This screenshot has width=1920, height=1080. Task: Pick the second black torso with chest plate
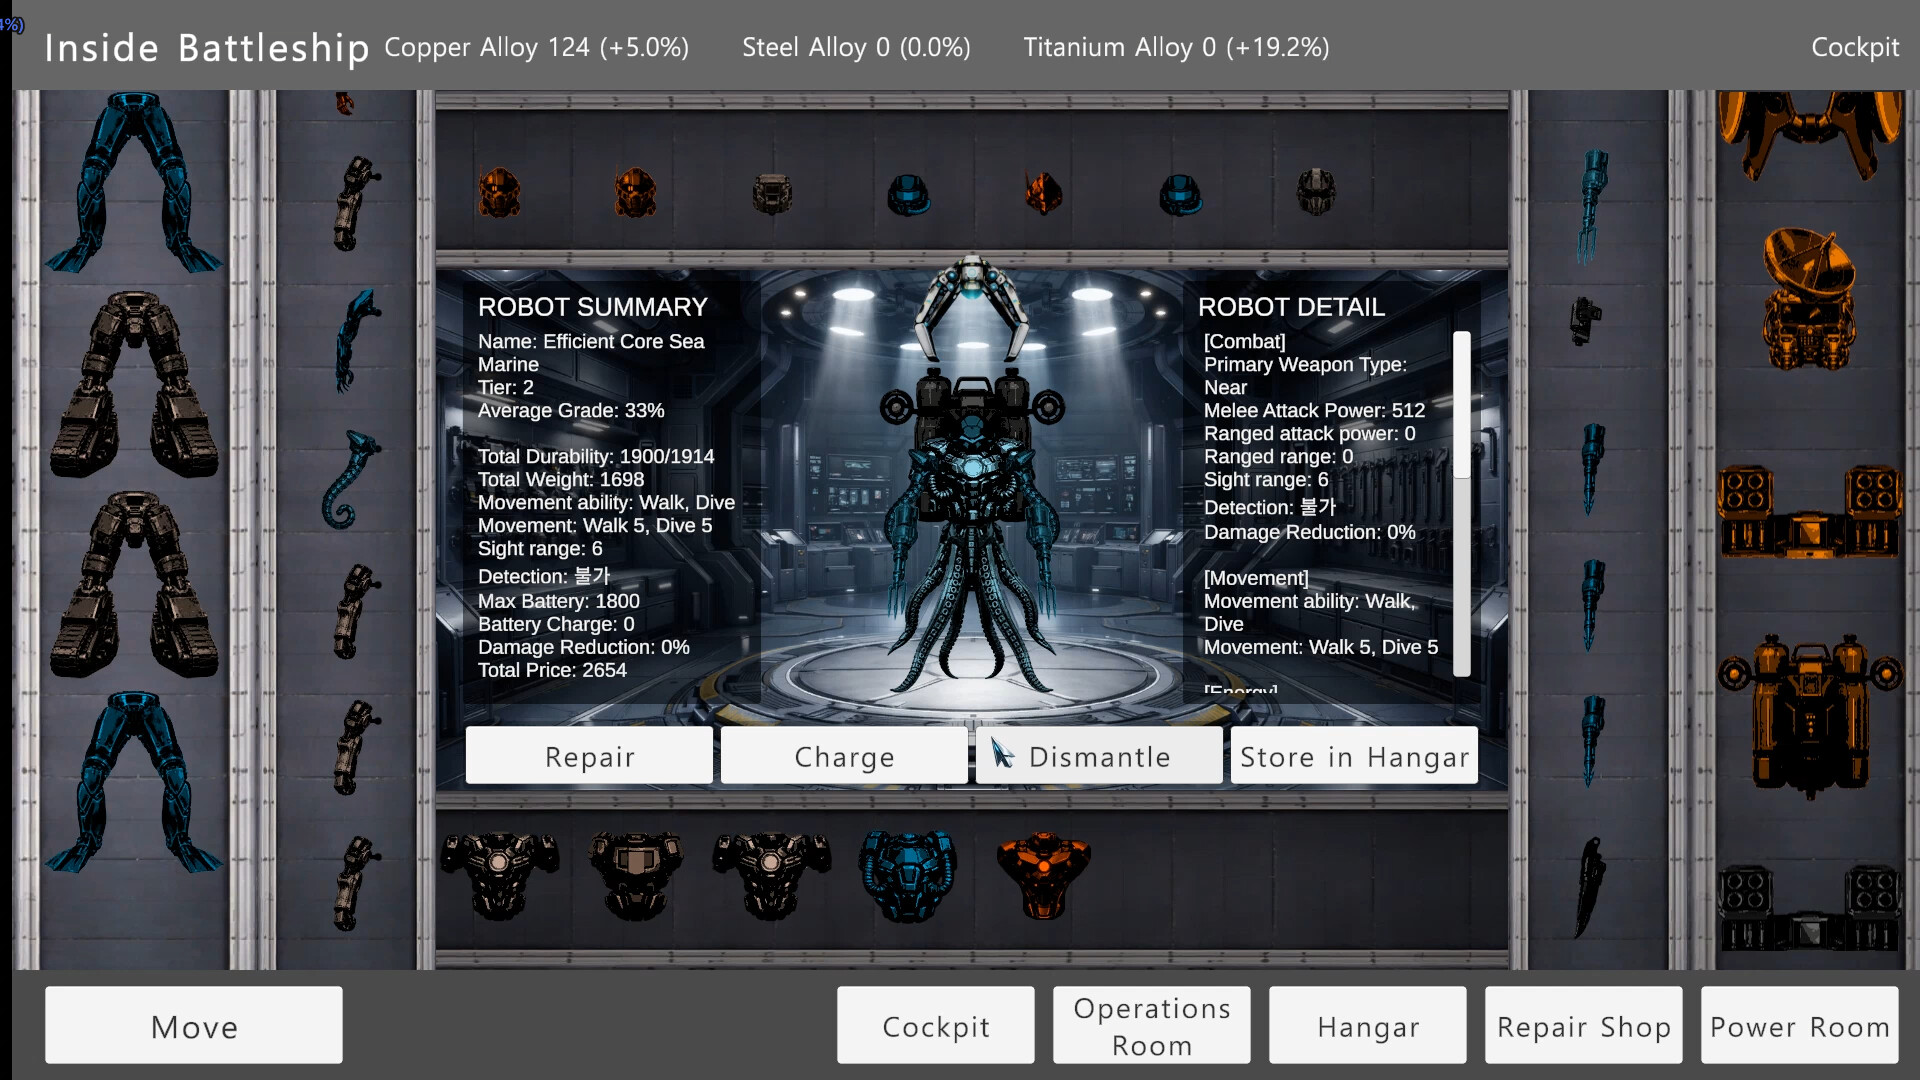(x=635, y=875)
